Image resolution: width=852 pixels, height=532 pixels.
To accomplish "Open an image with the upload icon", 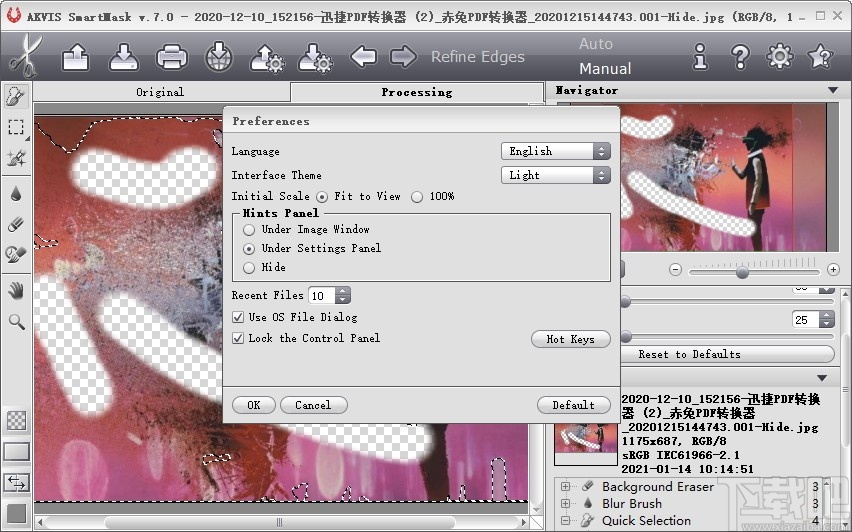I will coord(75,57).
